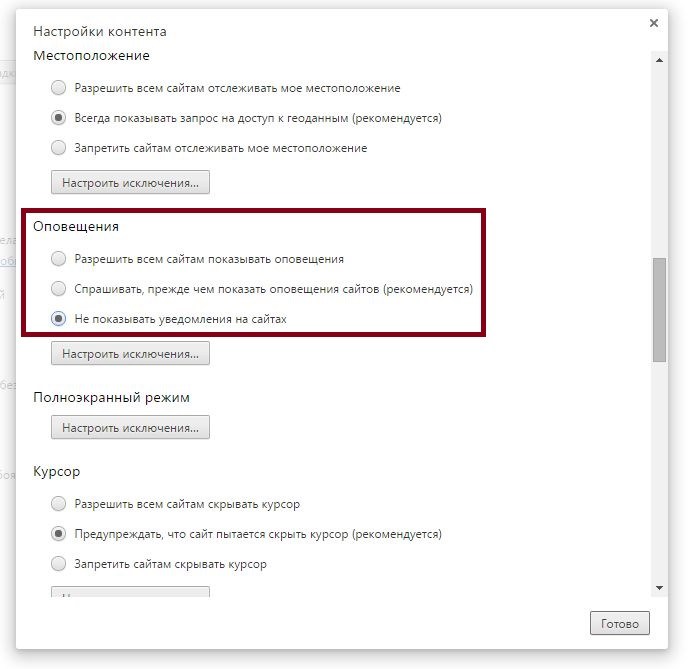Open Настроить исключения under Оповещения
Screen dimensions: 690x669
pos(130,353)
